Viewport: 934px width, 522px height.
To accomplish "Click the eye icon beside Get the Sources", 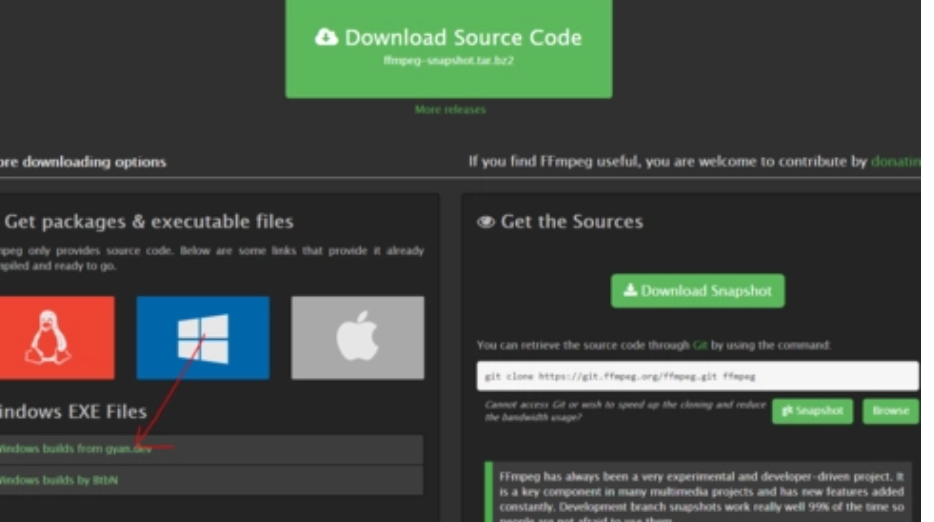I will 485,222.
